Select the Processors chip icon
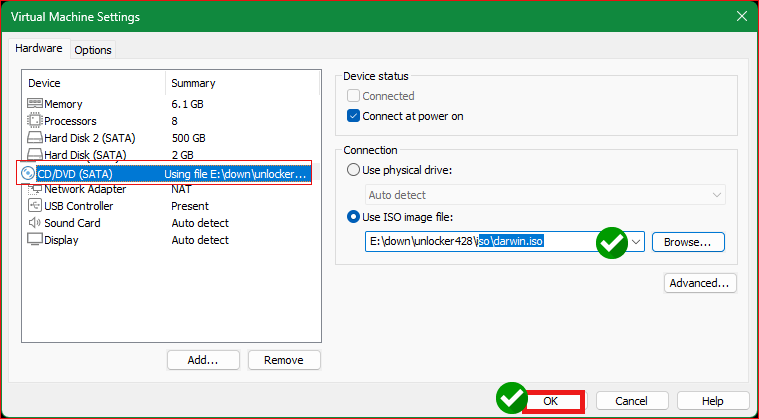This screenshot has height=419, width=759. click(35, 120)
